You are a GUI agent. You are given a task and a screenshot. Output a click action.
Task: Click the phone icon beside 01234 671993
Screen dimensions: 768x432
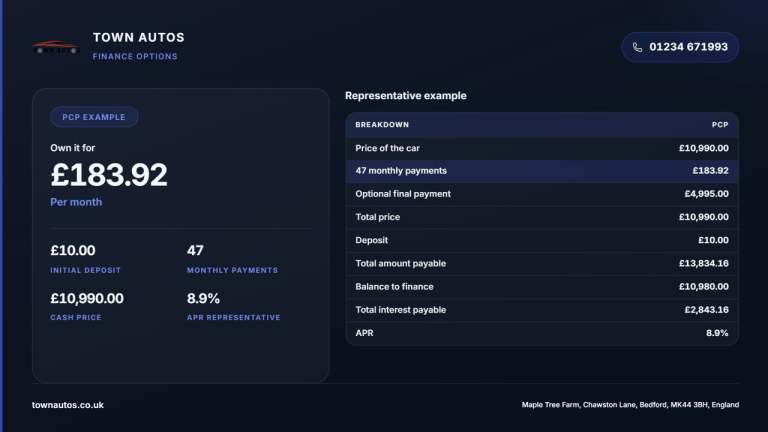[637, 47]
